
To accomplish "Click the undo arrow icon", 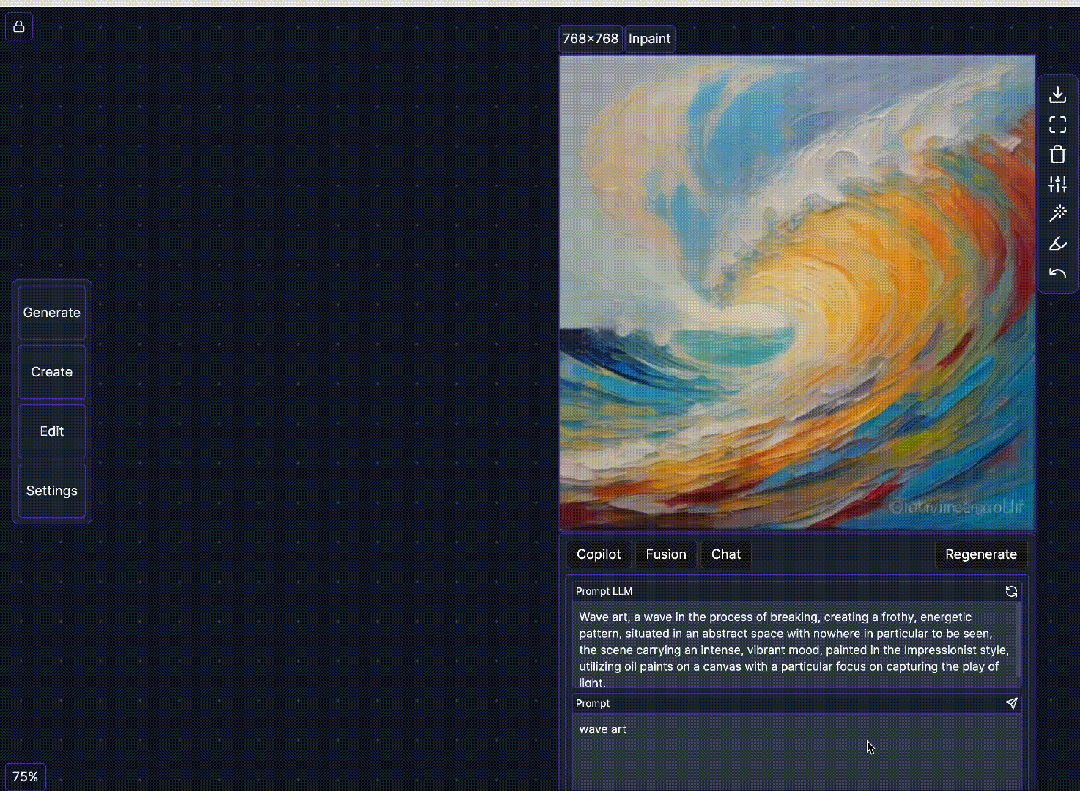I will [x=1057, y=274].
